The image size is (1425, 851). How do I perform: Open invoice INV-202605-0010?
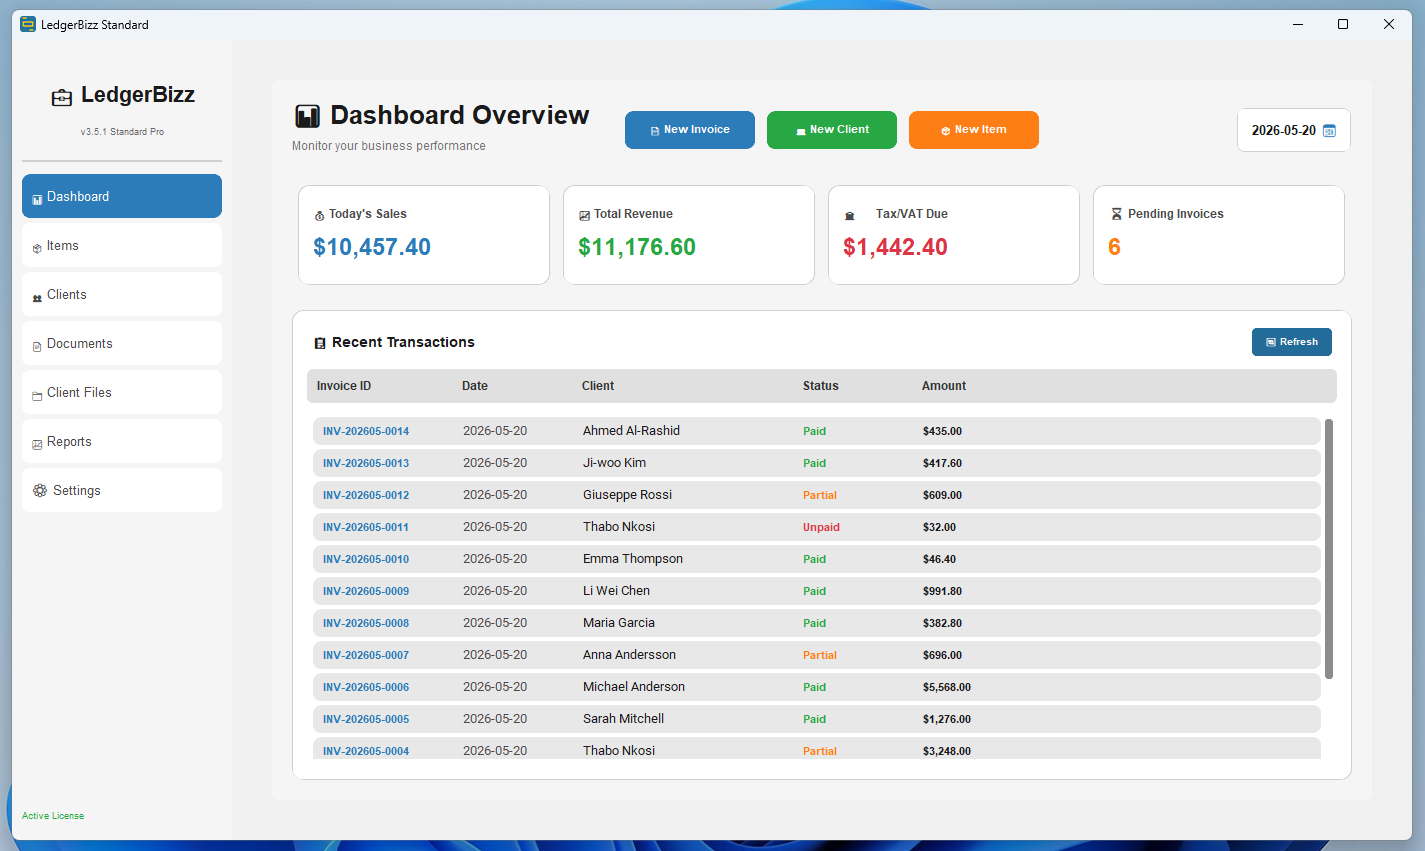pyautogui.click(x=366, y=560)
